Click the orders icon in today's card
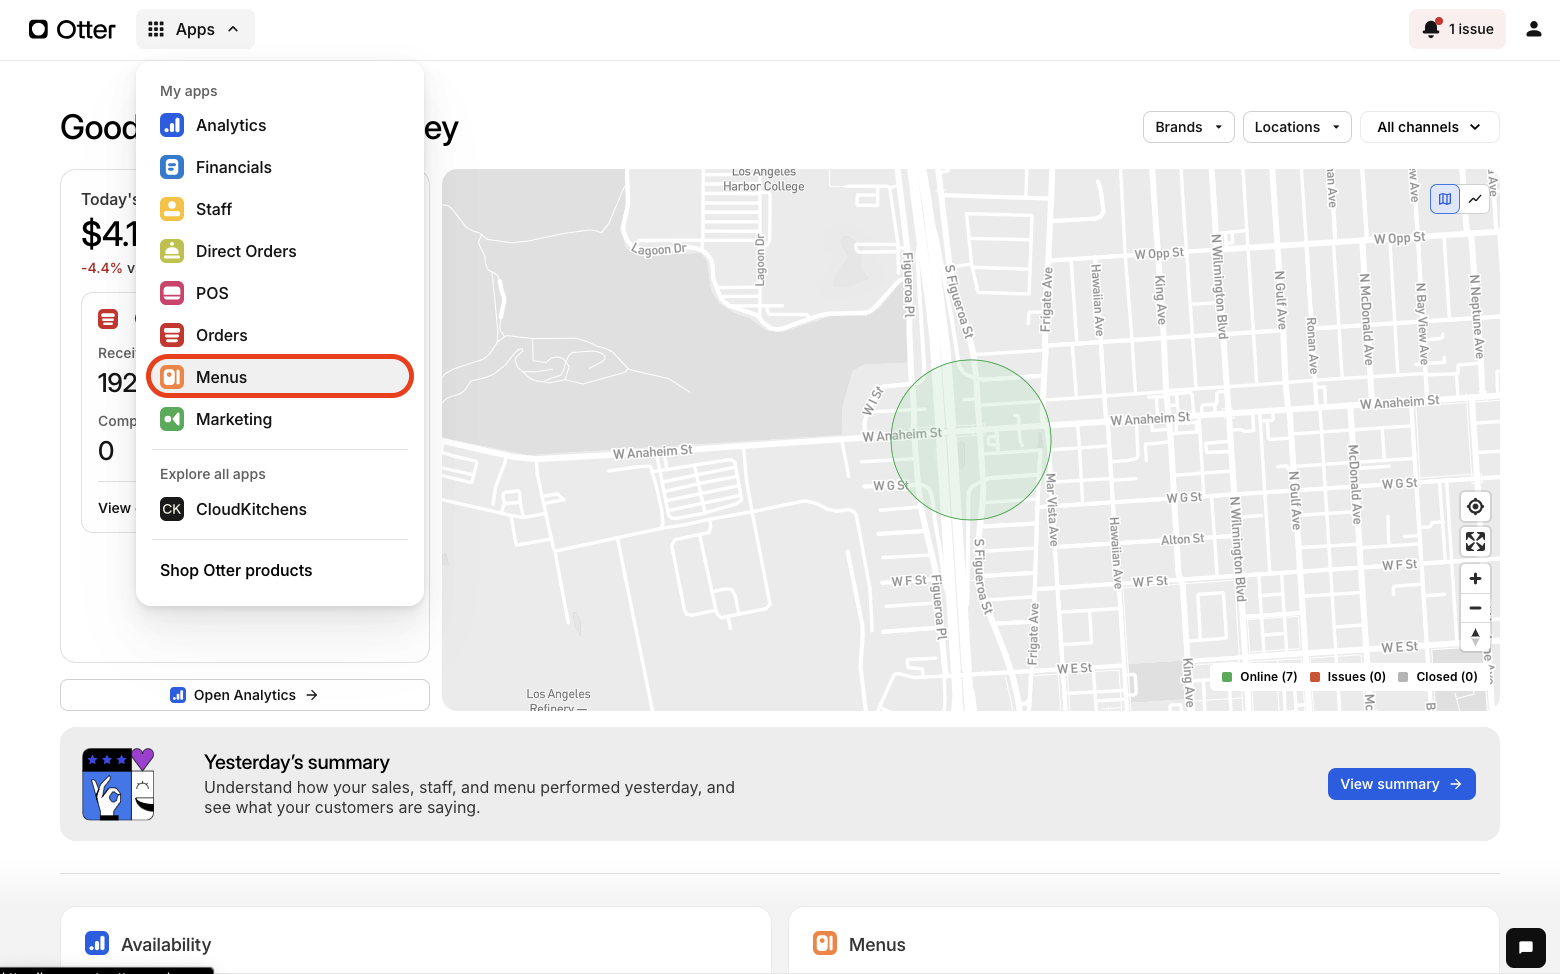 point(108,319)
